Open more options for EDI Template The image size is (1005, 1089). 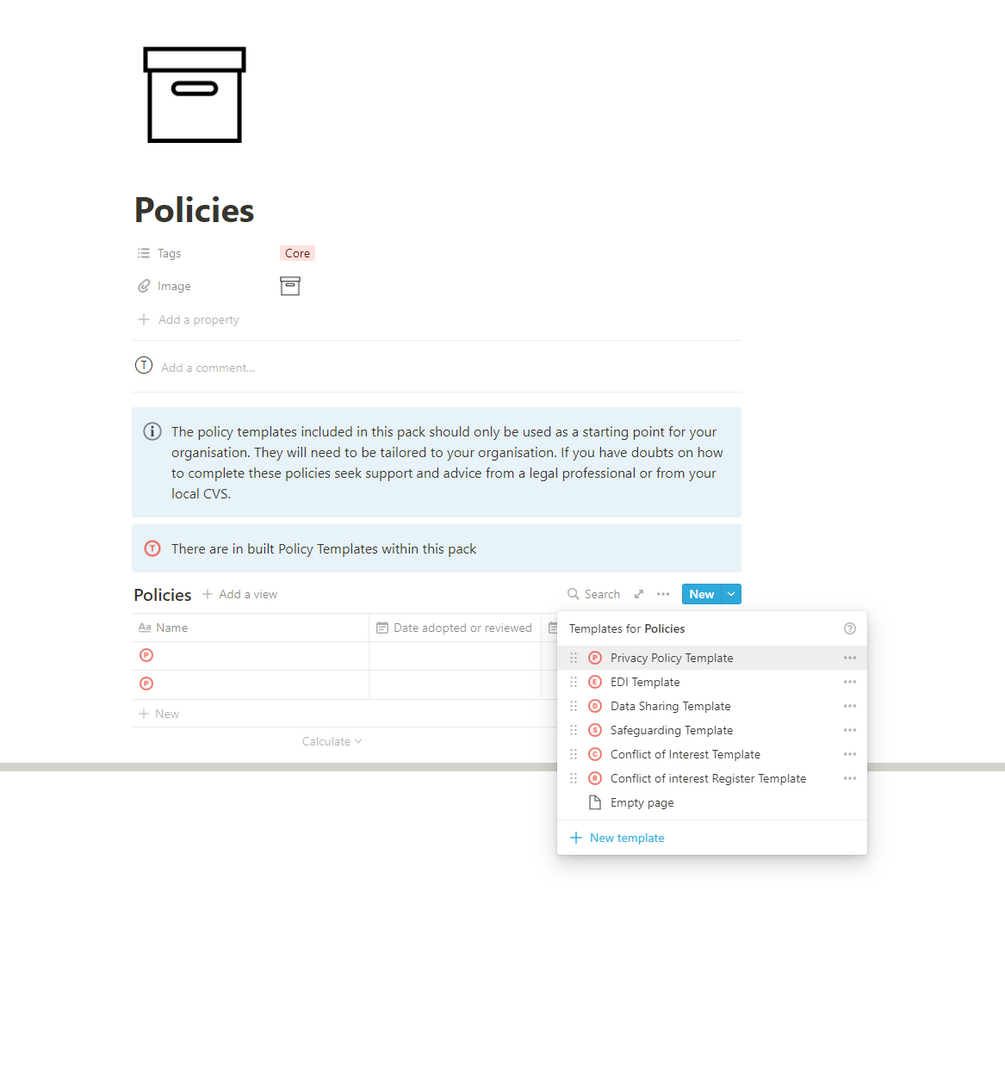[x=850, y=682]
